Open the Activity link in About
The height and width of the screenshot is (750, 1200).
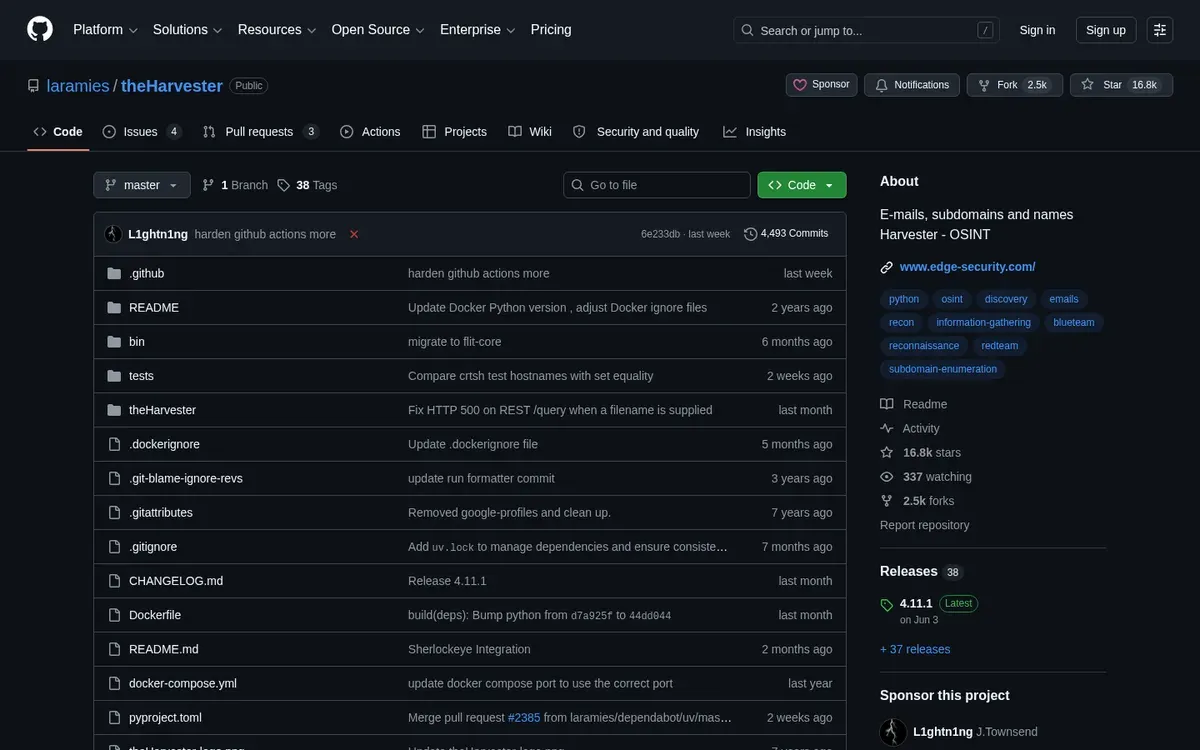[910, 428]
